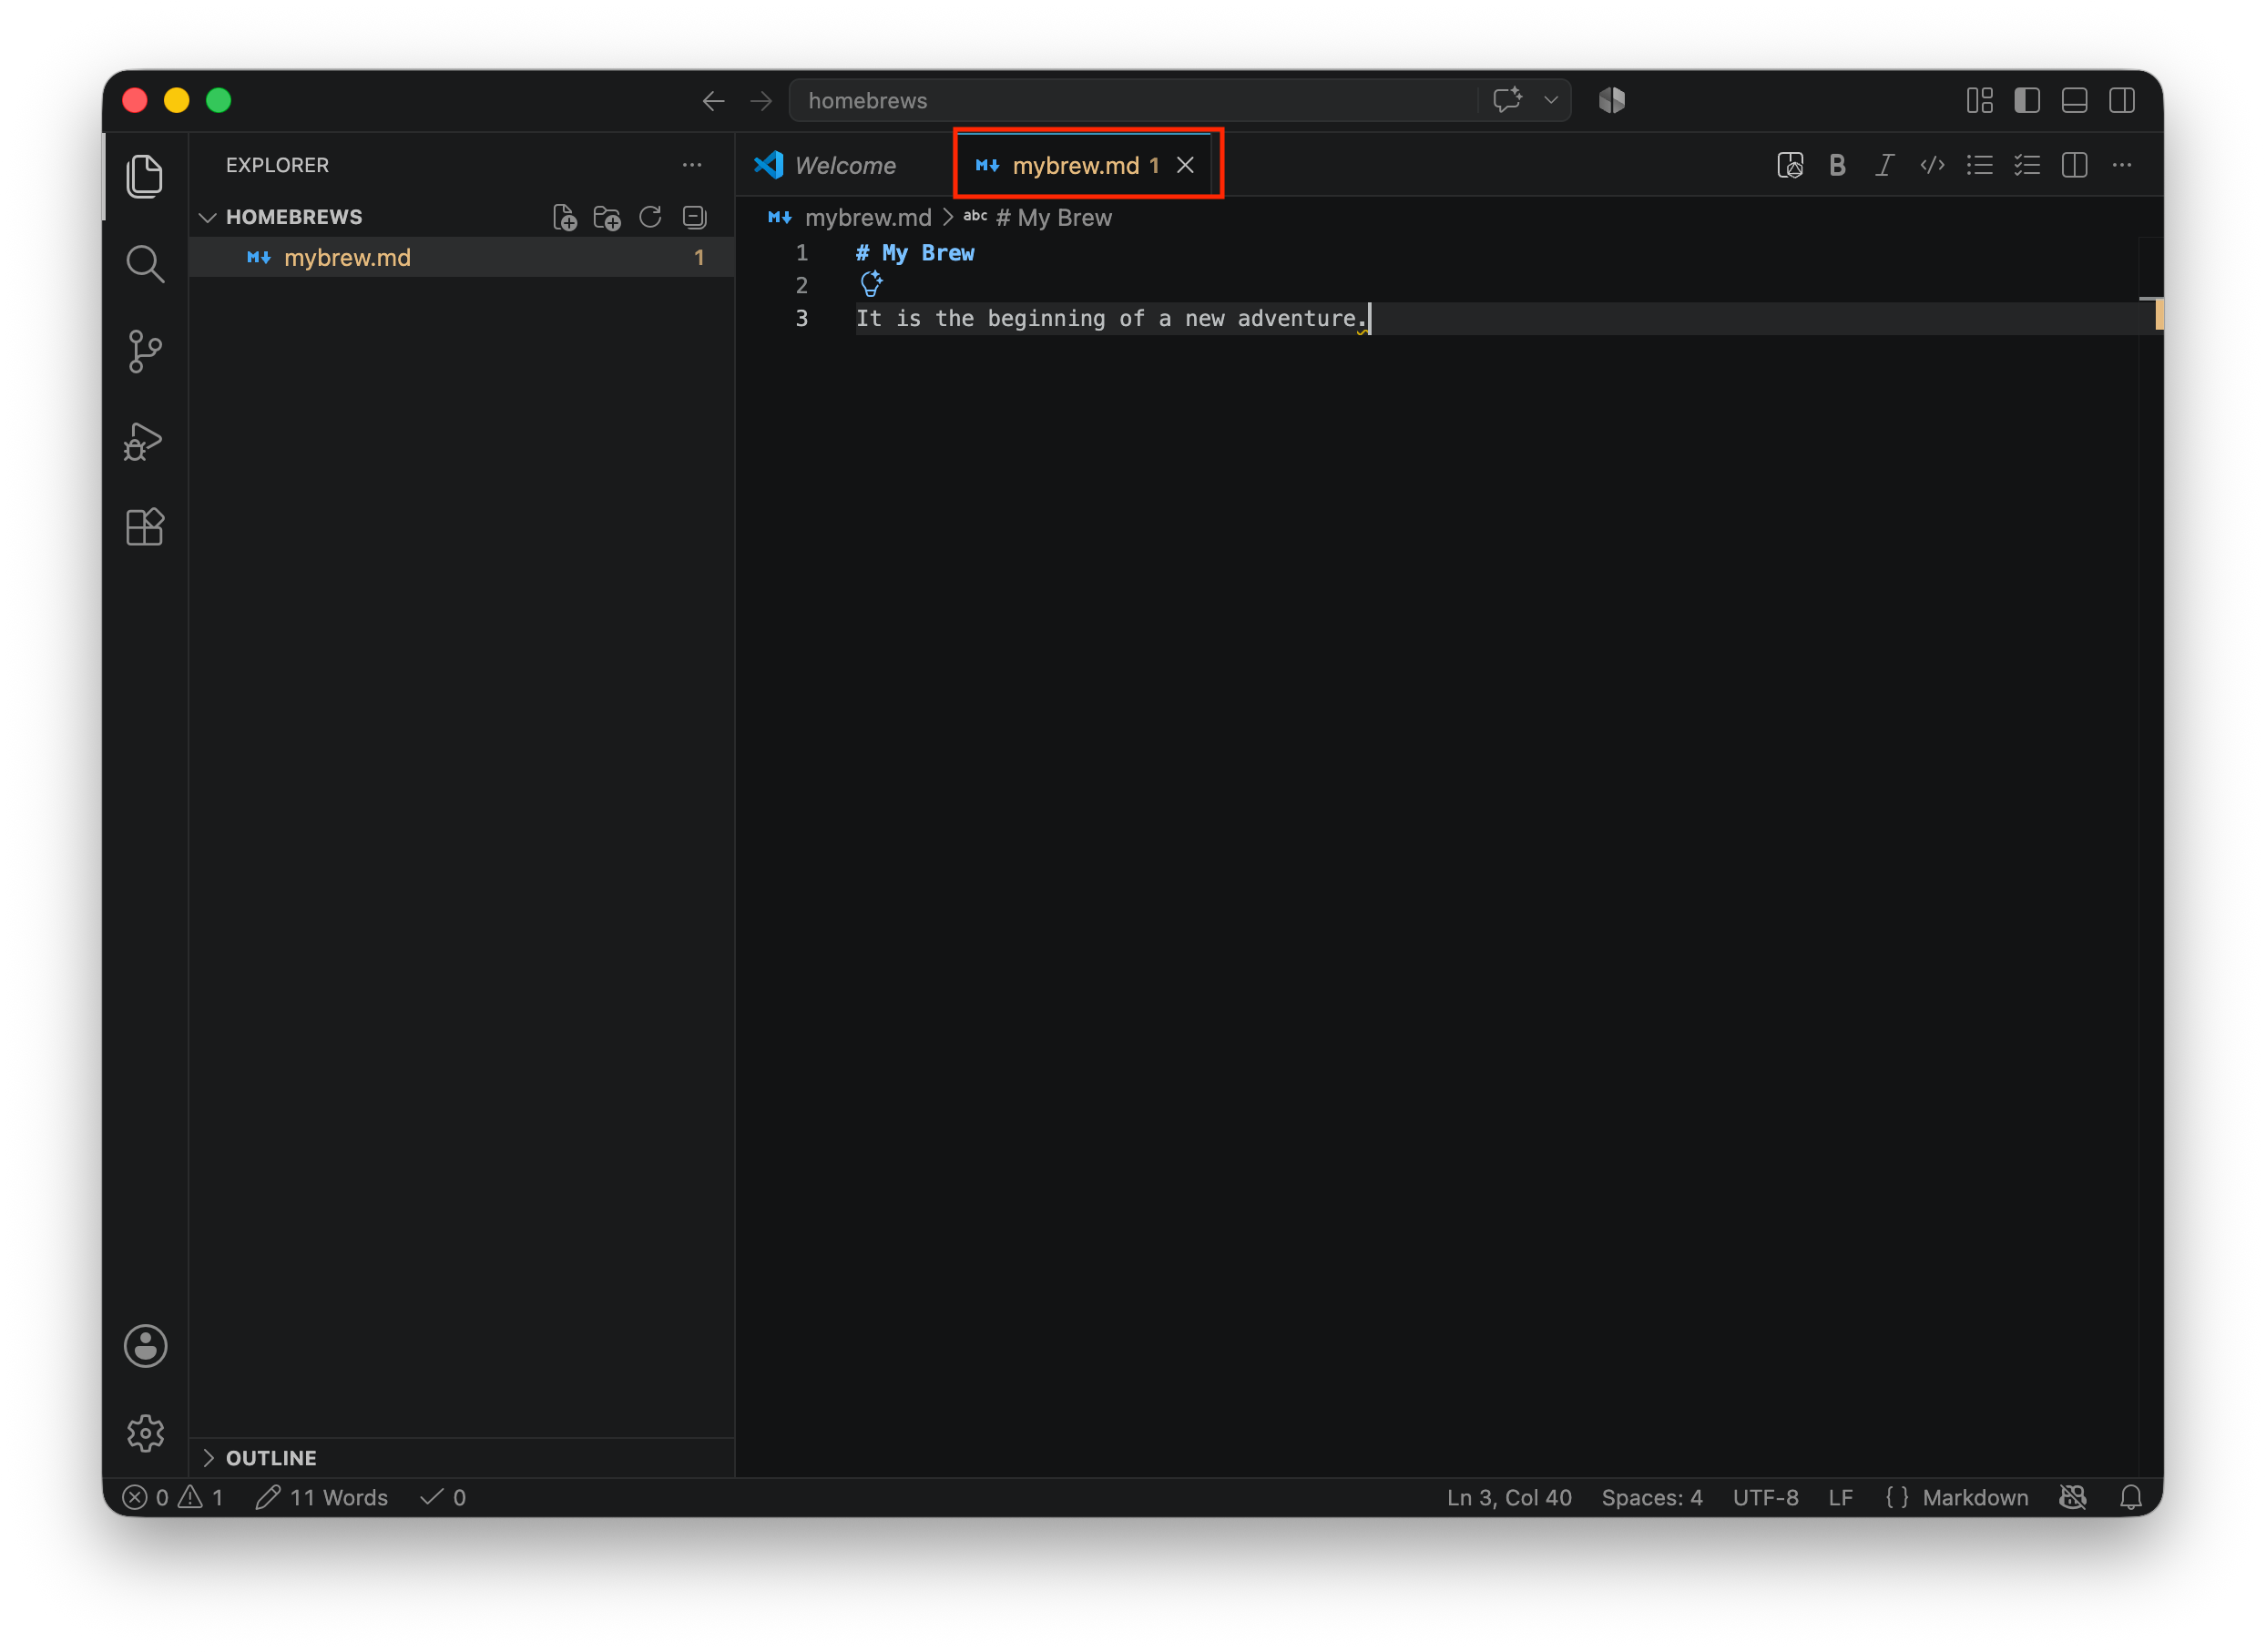Open the Run and Debug view
Screen dimensions: 2266x1652
pyautogui.click(x=145, y=440)
